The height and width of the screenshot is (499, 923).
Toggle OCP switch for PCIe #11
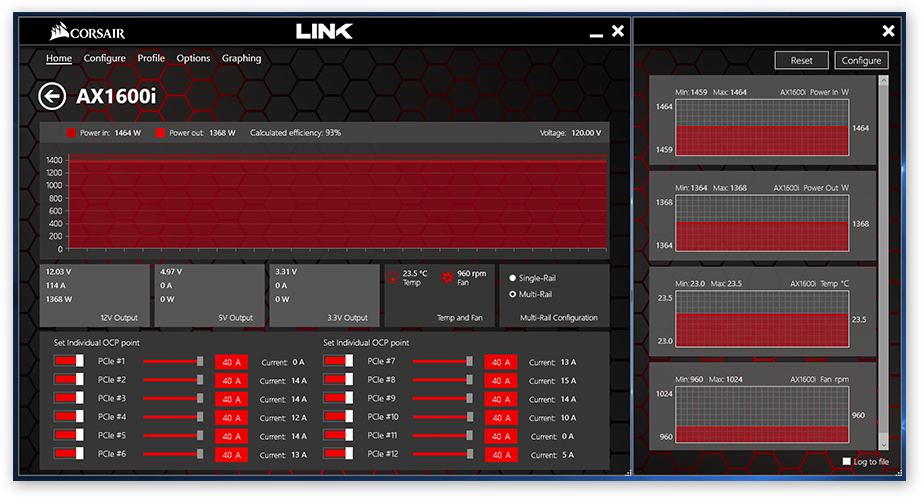tap(338, 435)
